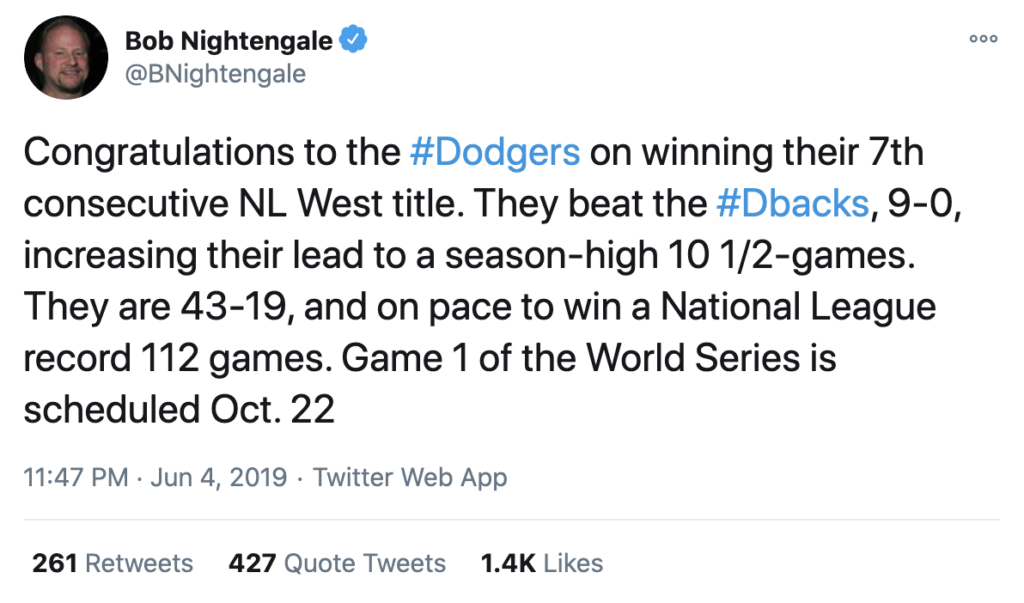Open the #Dodgers hashtag
Image resolution: width=1024 pixels, height=603 pixels.
coord(495,152)
